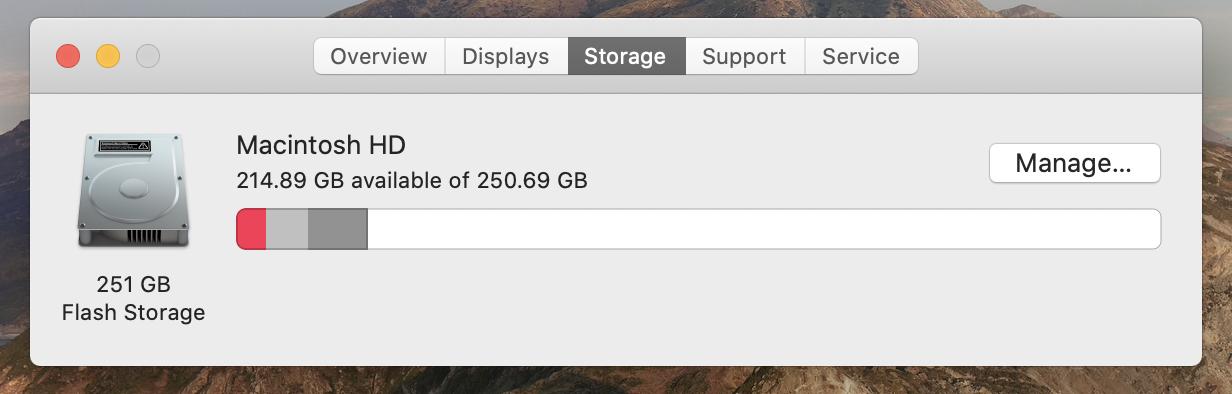Close the window with red button
The height and width of the screenshot is (394, 1232).
pyautogui.click(x=68, y=56)
